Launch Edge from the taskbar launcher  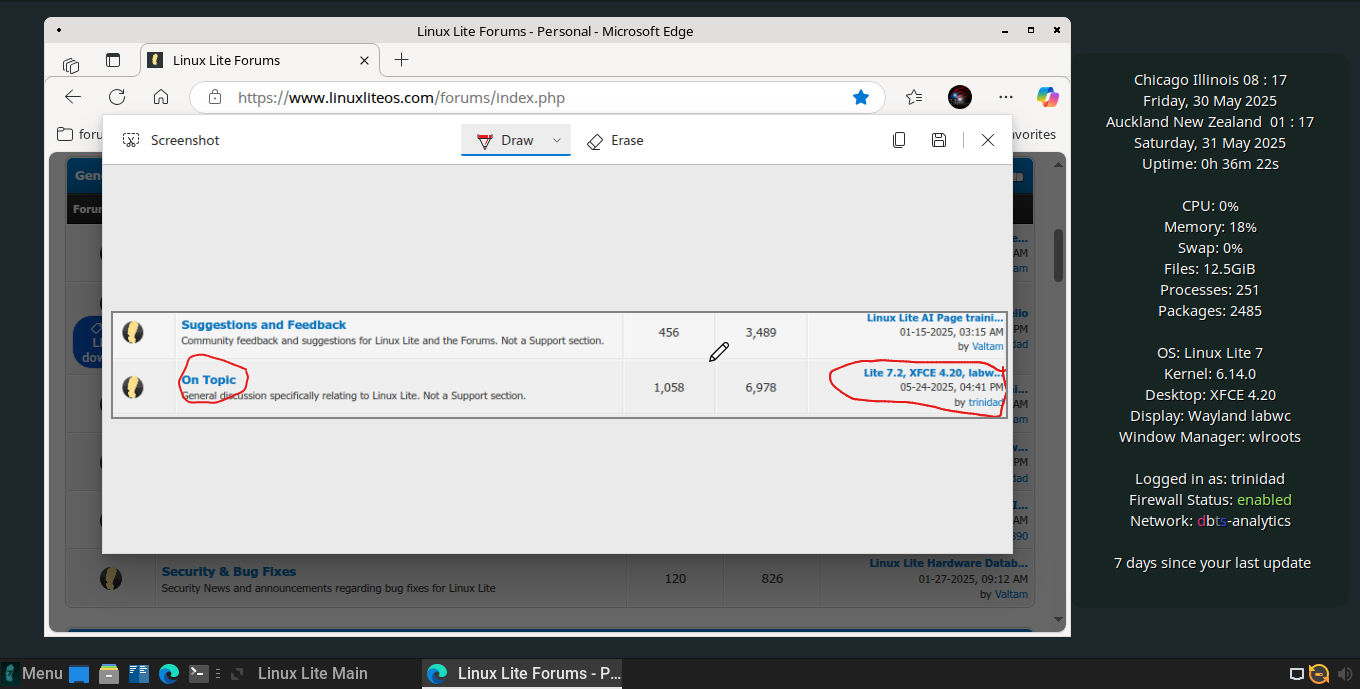point(168,674)
